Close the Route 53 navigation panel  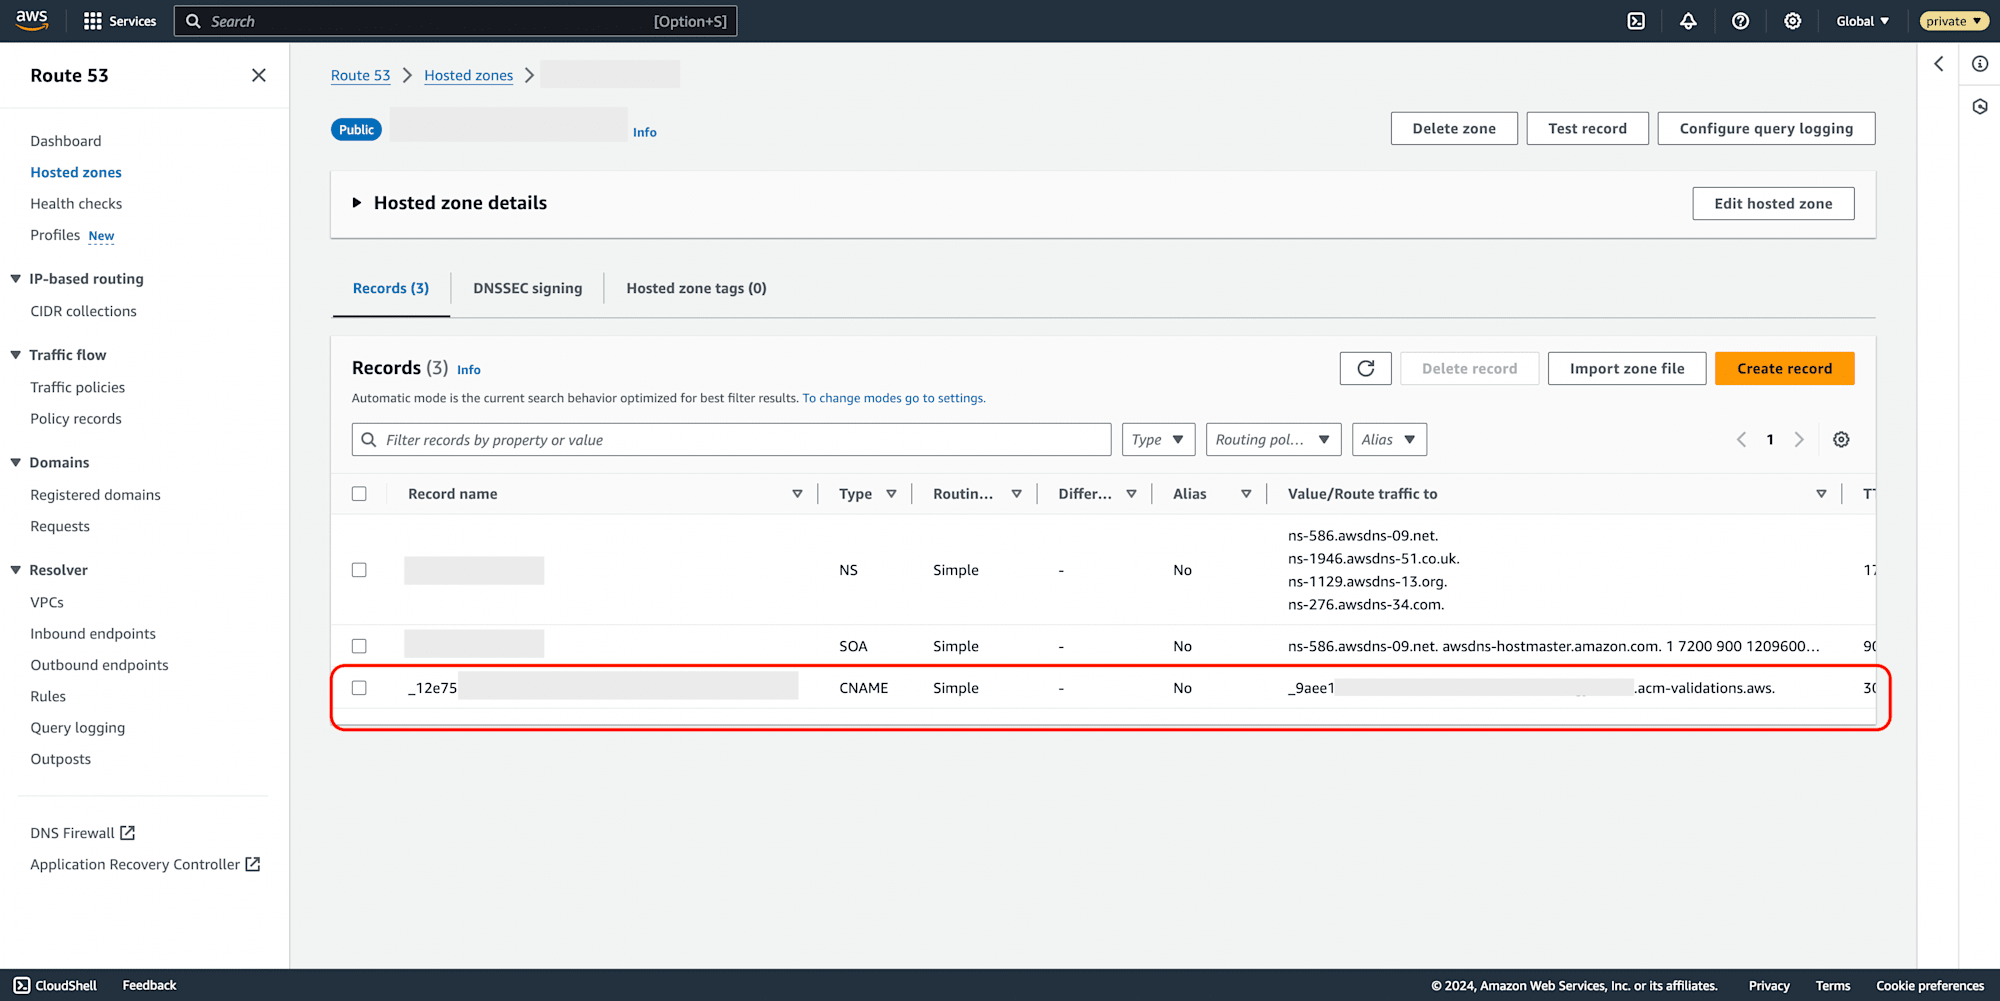pyautogui.click(x=259, y=75)
